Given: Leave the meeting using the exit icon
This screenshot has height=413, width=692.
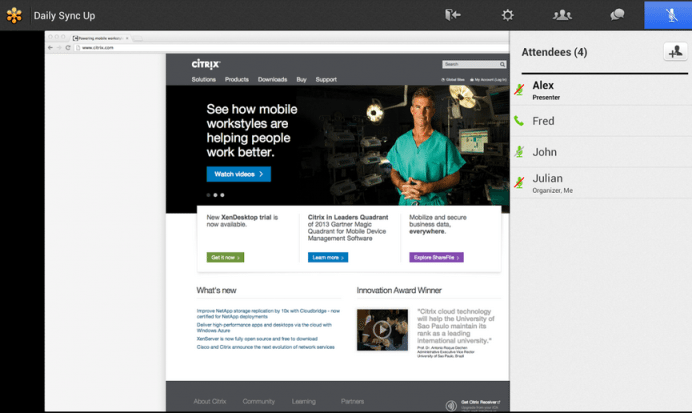Looking at the screenshot, I should click(x=452, y=15).
